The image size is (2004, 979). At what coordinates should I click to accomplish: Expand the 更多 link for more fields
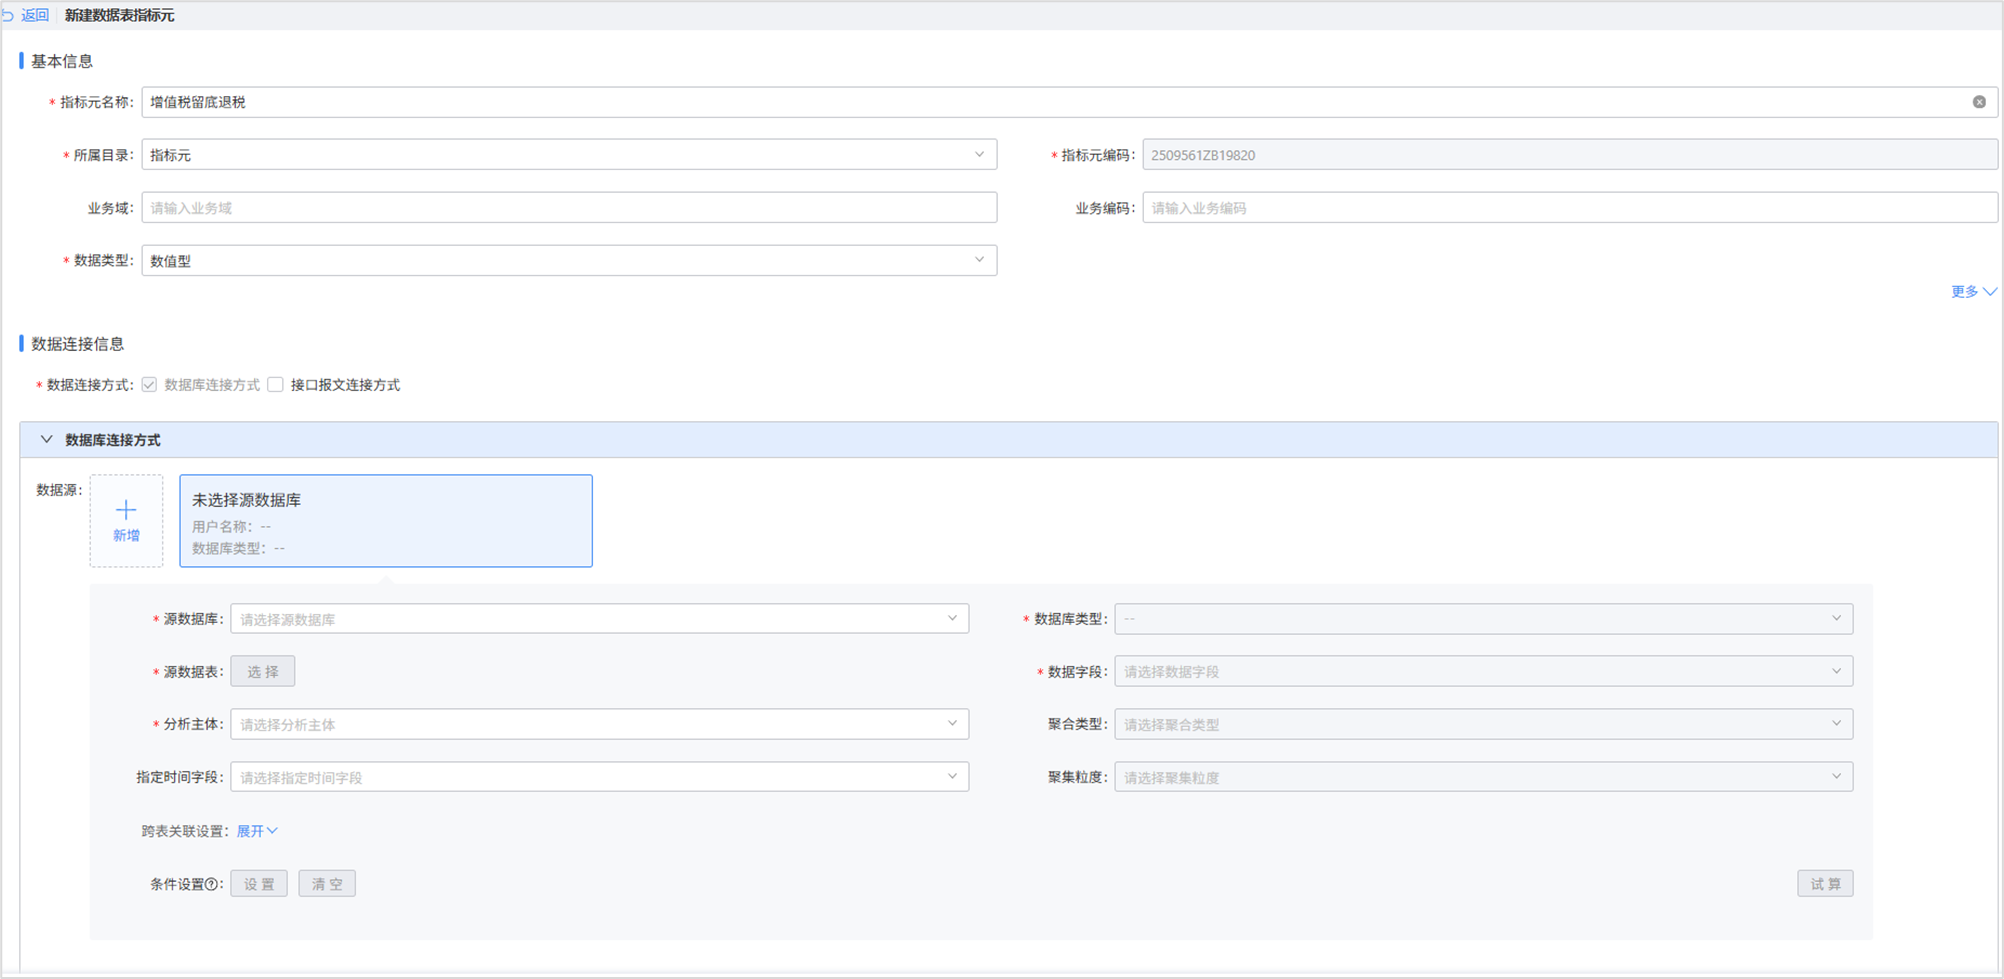[x=1972, y=292]
